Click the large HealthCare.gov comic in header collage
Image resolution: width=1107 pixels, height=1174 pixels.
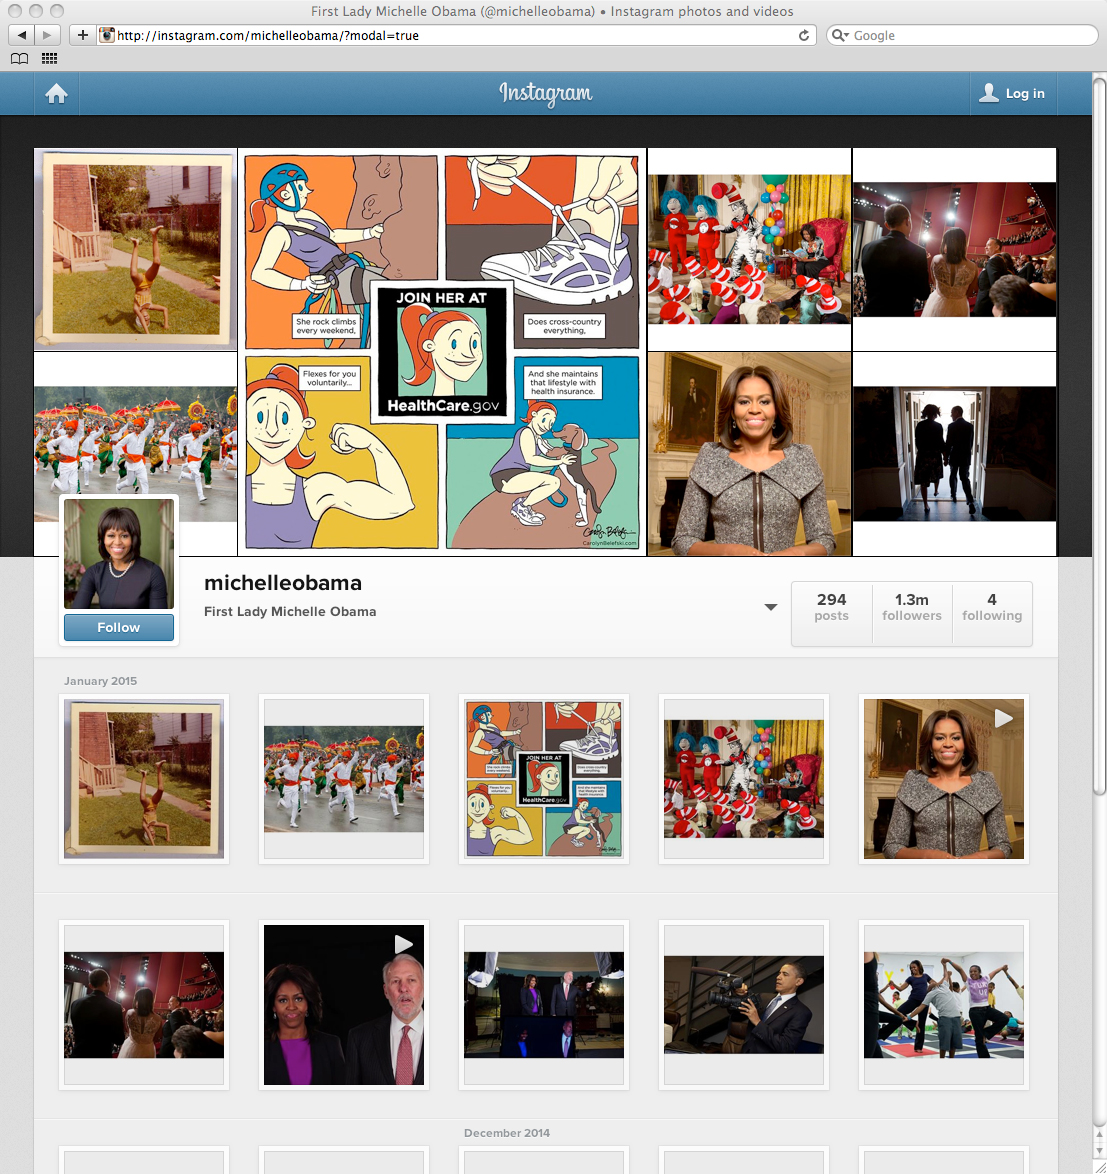coord(442,352)
